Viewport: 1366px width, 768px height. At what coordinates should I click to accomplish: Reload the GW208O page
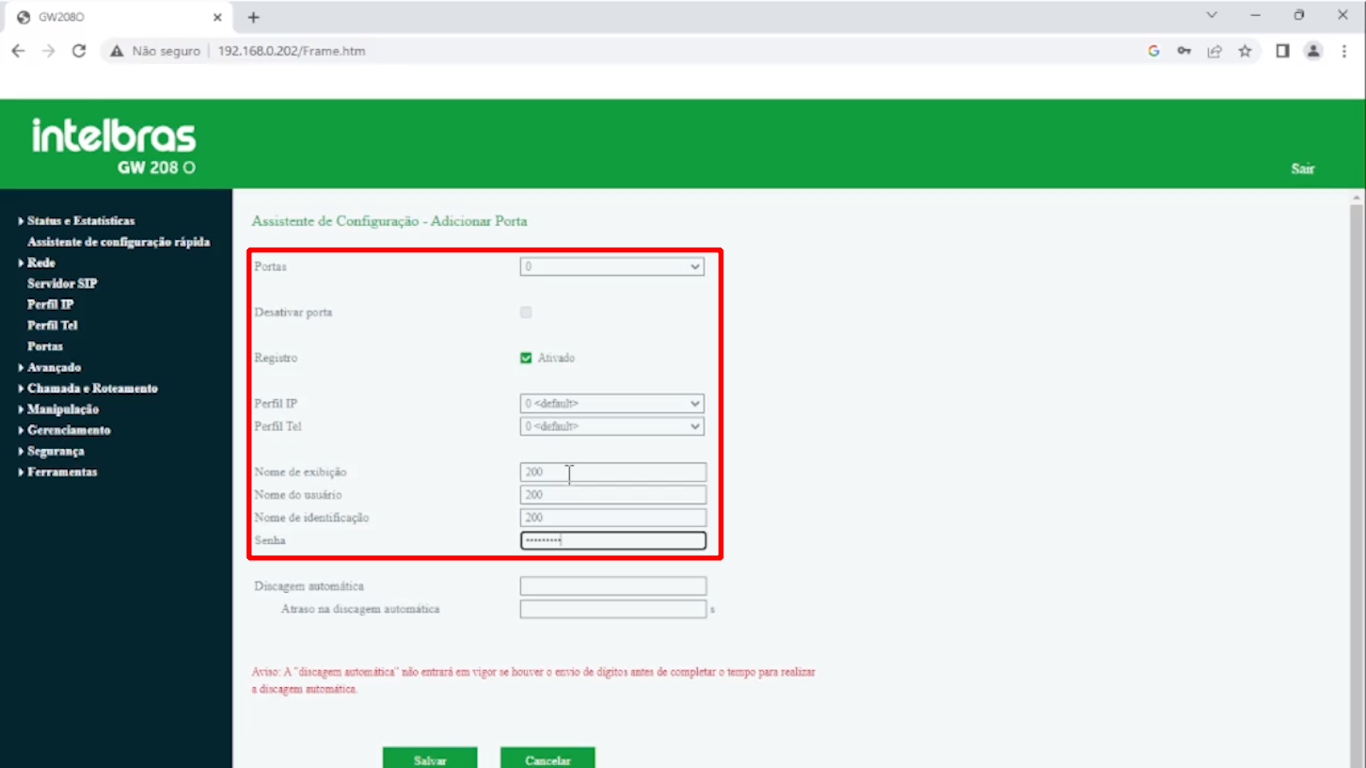click(79, 51)
